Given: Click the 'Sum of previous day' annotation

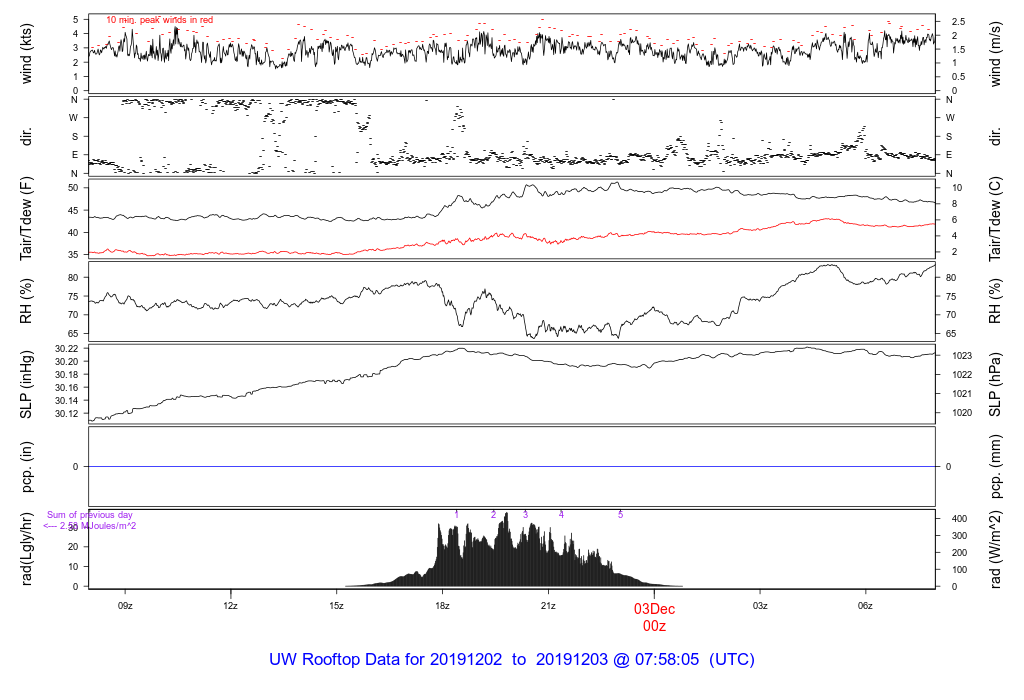Looking at the screenshot, I should point(89,515).
